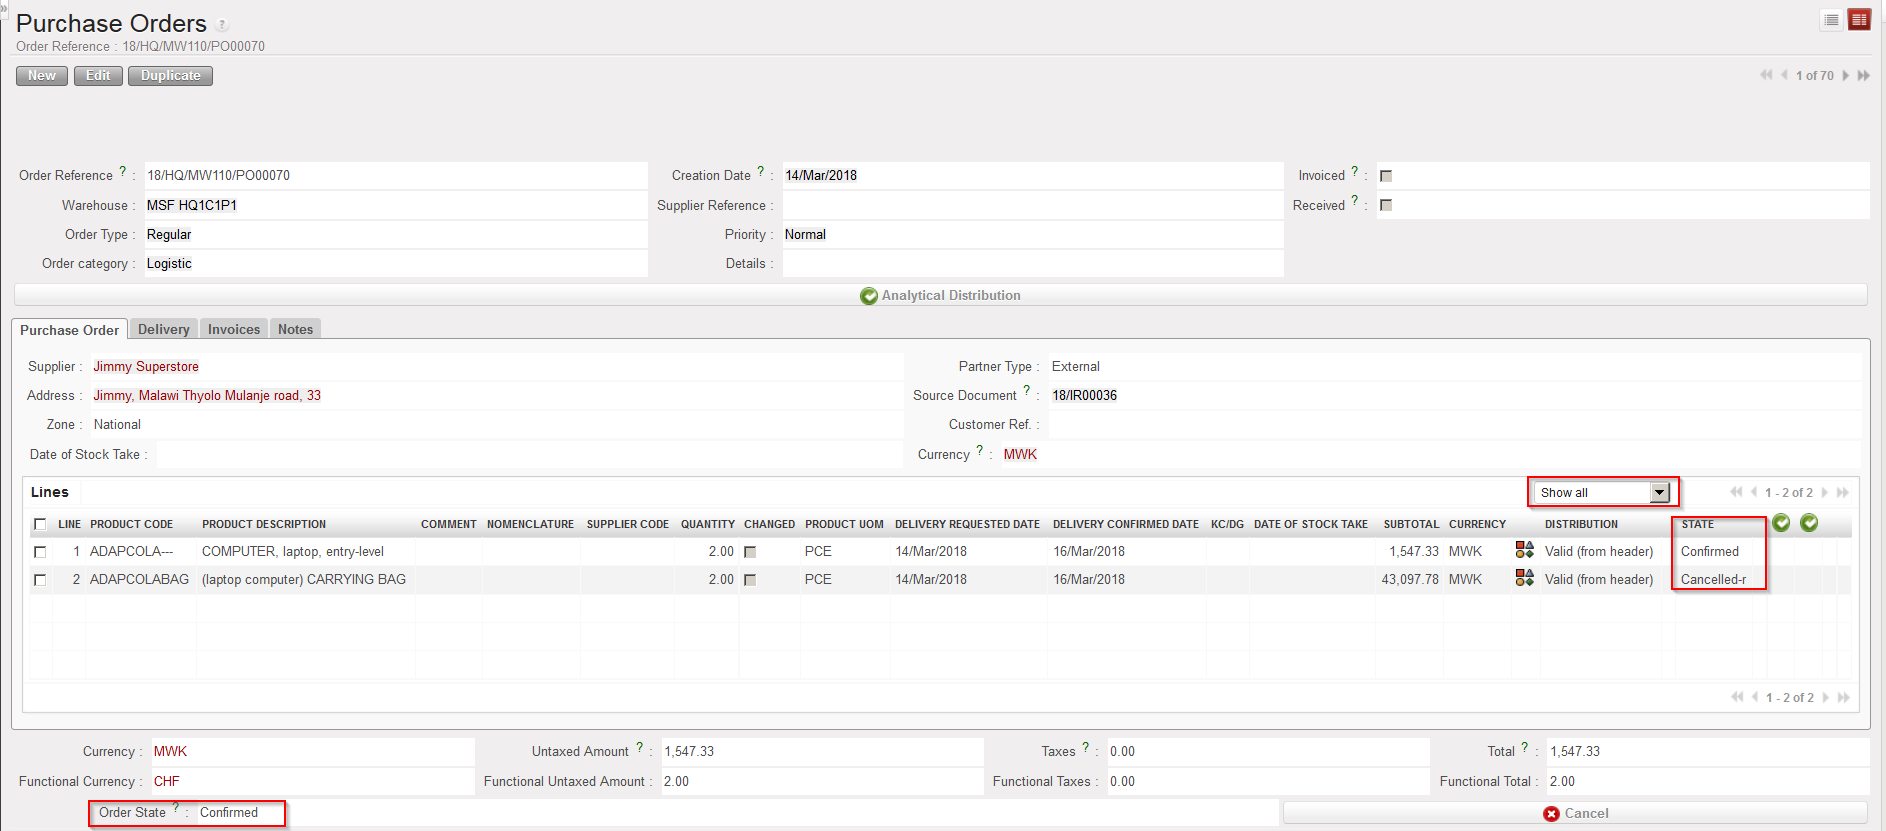Screen dimensions: 1886x831
Task: Jump to last purchase order record
Action: pyautogui.click(x=1864, y=76)
